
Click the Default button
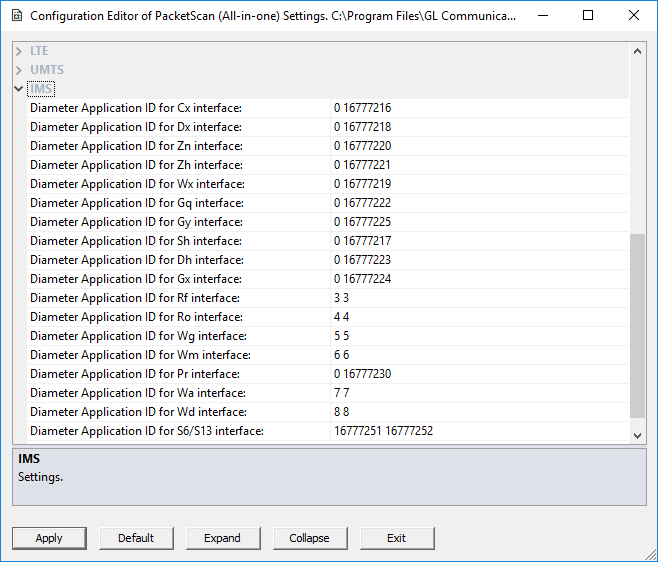tap(136, 538)
